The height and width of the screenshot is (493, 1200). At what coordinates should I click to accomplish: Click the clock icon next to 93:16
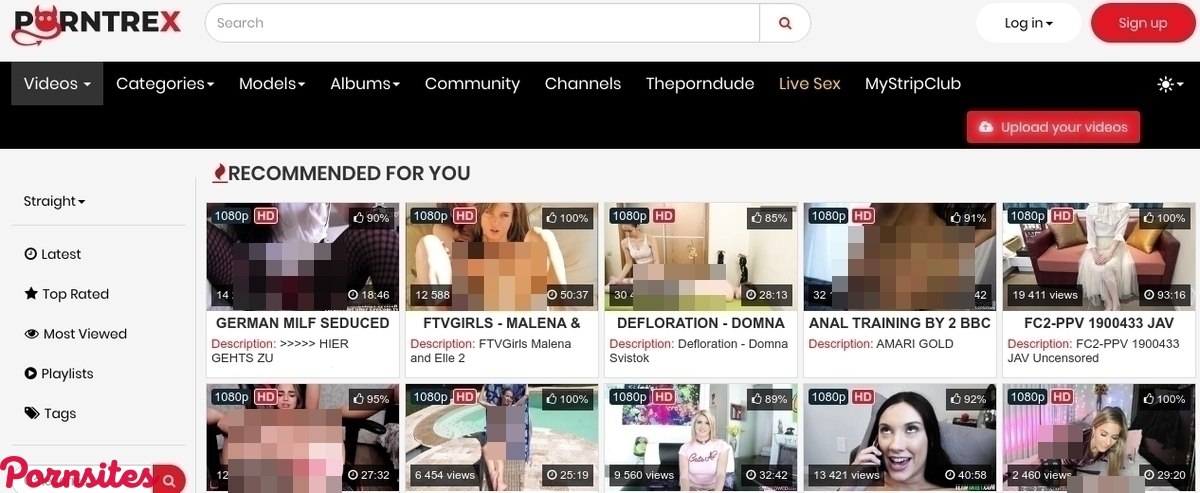tap(1149, 295)
